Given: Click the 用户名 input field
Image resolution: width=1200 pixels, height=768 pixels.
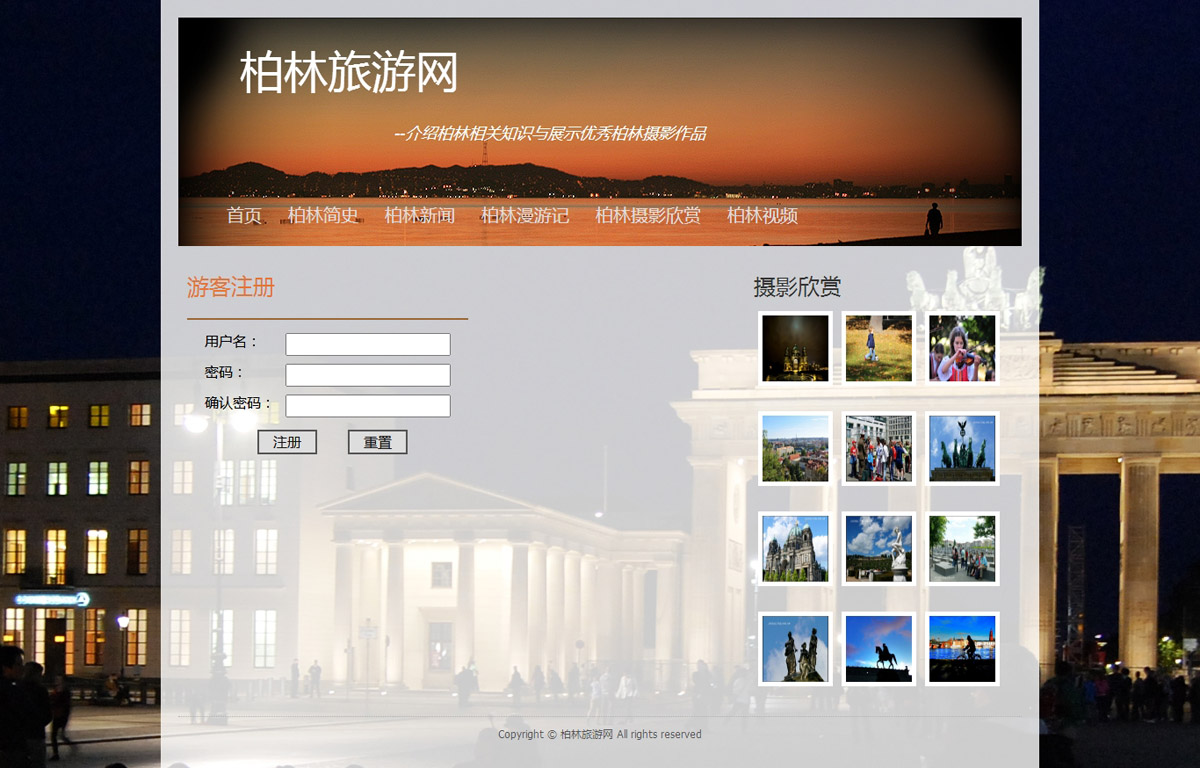Looking at the screenshot, I should click(x=368, y=344).
